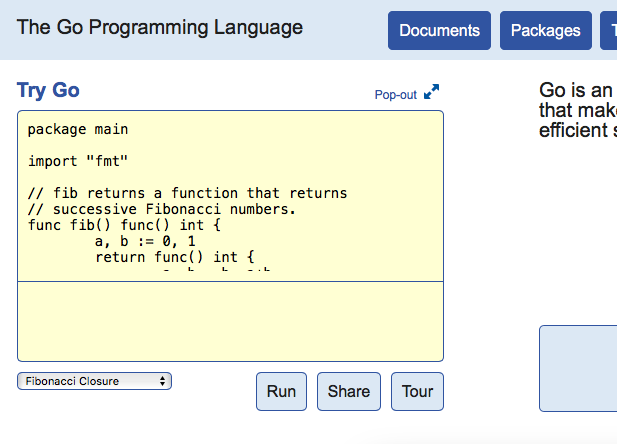Click The Go Programming Language title
The width and height of the screenshot is (617, 444).
click(159, 27)
